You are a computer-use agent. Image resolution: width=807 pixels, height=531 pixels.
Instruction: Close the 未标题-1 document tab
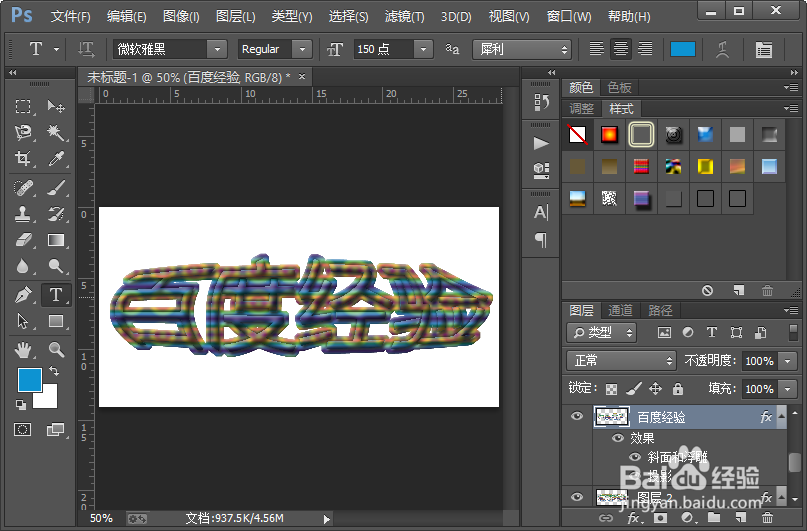point(302,77)
